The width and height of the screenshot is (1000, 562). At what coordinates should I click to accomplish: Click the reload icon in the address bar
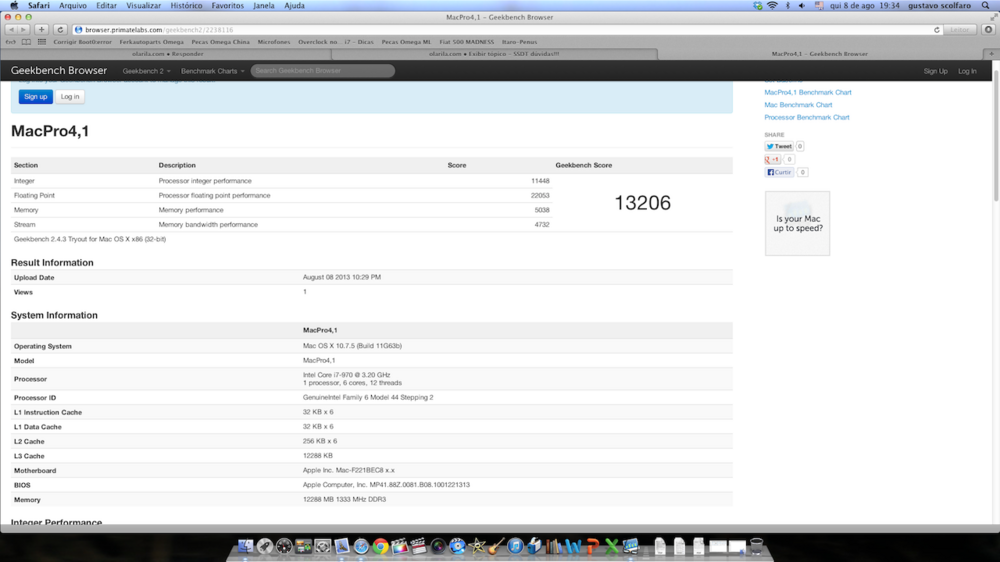[x=937, y=30]
